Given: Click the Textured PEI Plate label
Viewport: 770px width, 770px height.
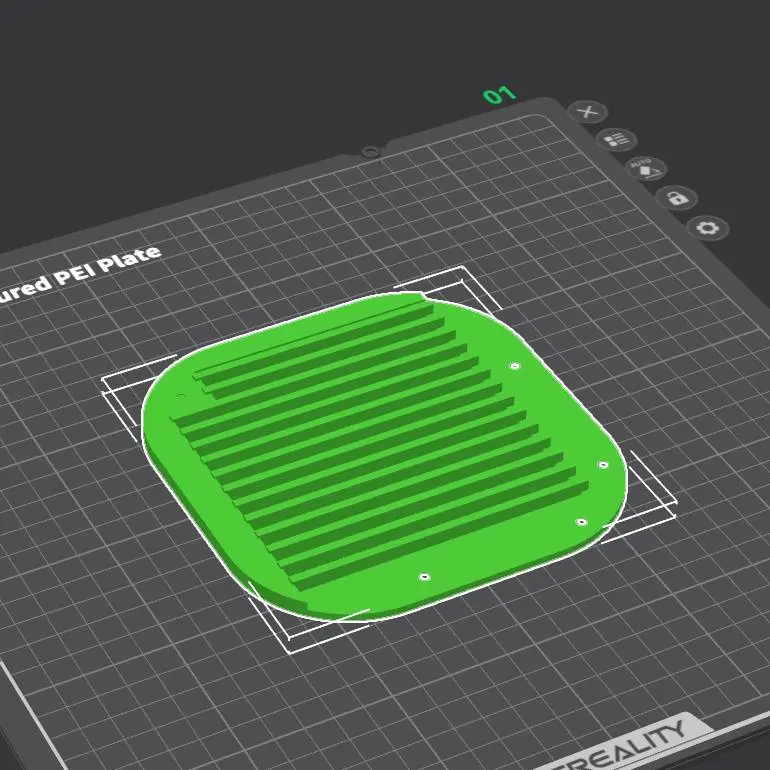Looking at the screenshot, I should click(x=79, y=276).
